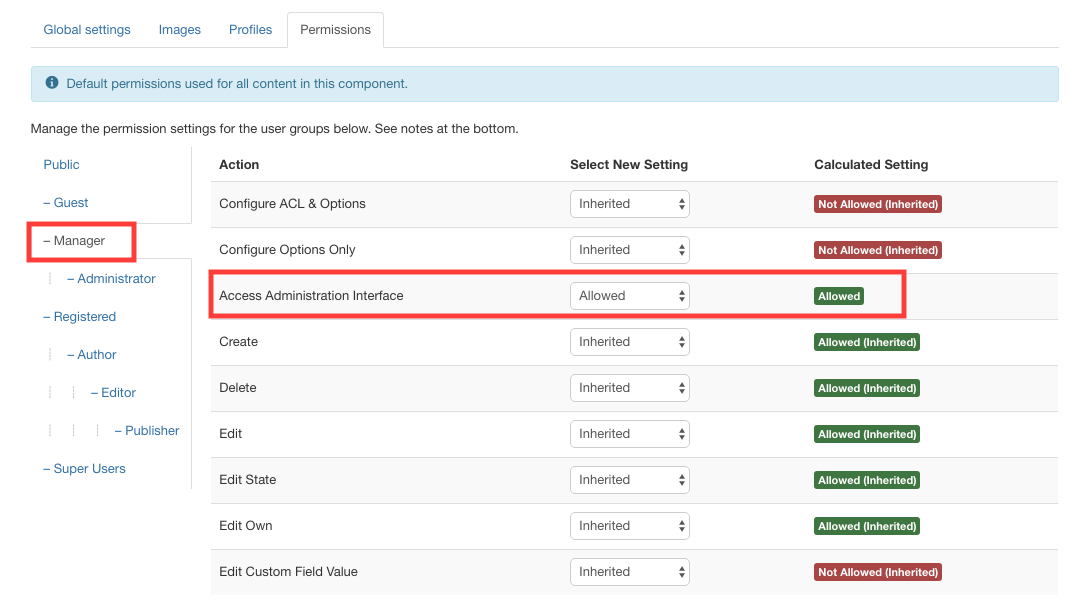The image size is (1077, 606).
Task: Open the stepper arrows on the Create dropdown
Action: [680, 341]
